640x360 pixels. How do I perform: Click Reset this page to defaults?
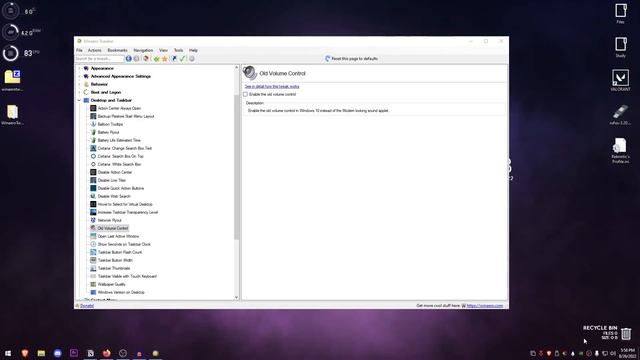pos(351,59)
